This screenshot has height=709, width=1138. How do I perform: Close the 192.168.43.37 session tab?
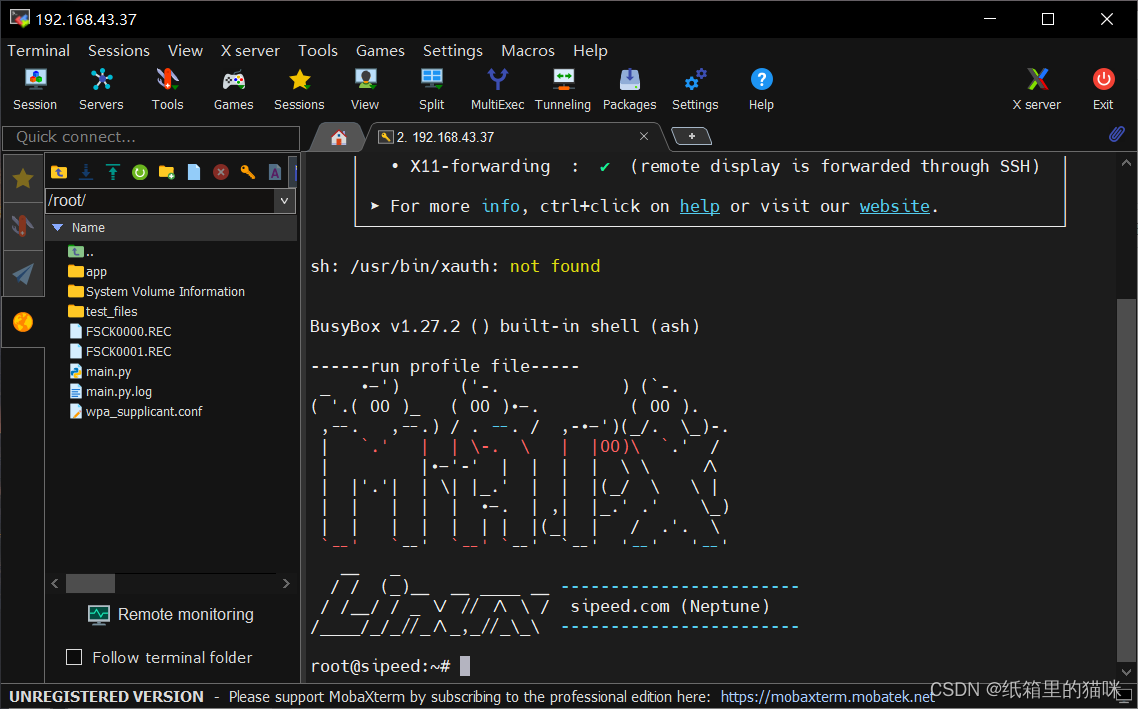(644, 136)
